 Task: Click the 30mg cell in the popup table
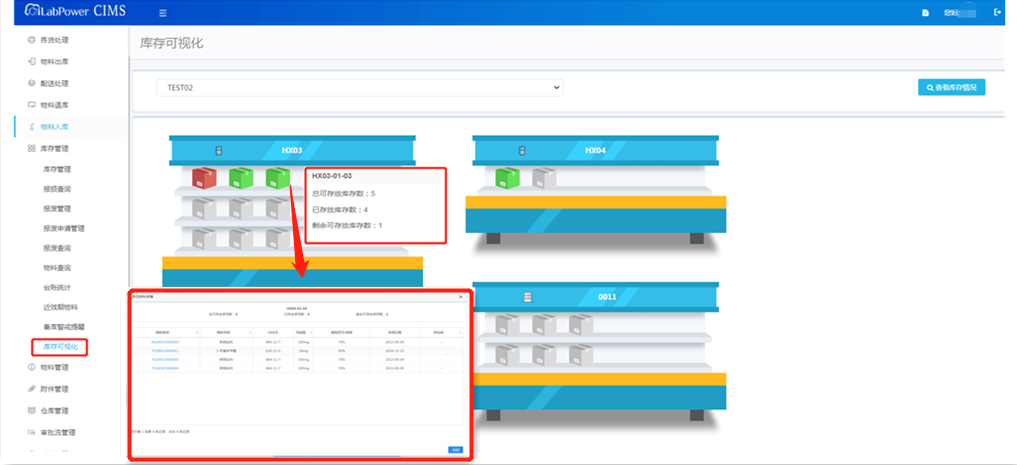pos(304,350)
